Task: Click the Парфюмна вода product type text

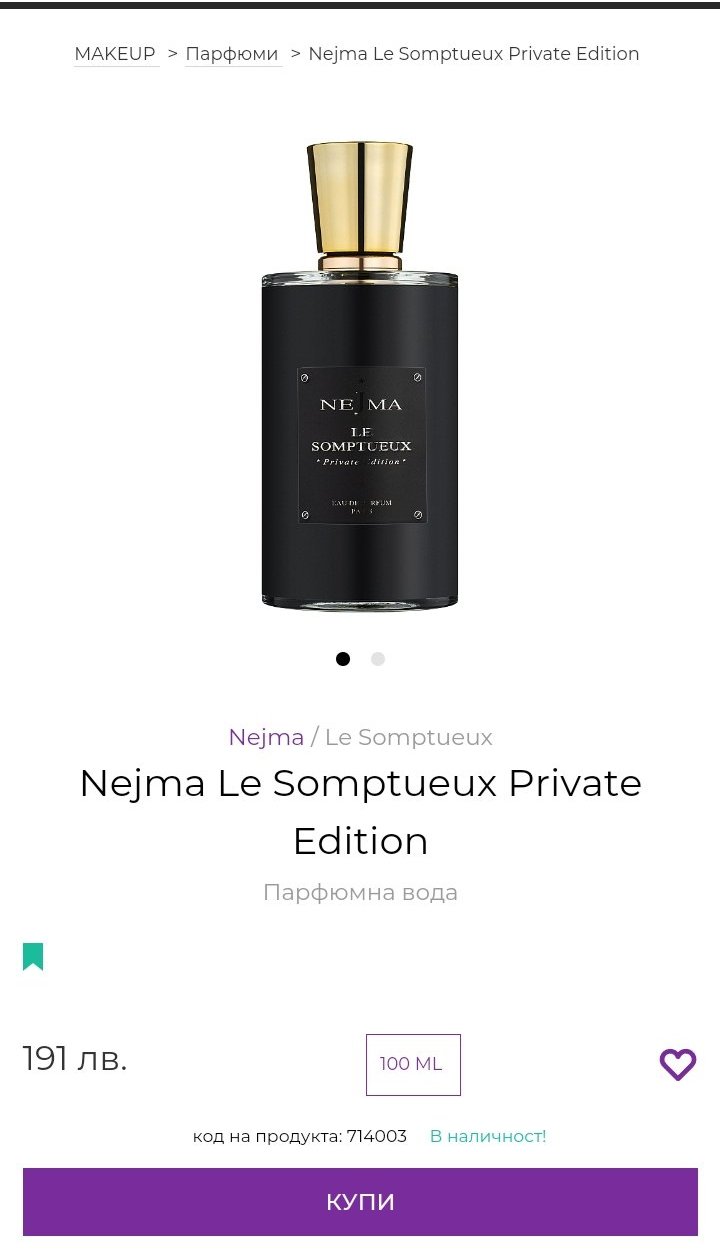Action: click(x=360, y=892)
